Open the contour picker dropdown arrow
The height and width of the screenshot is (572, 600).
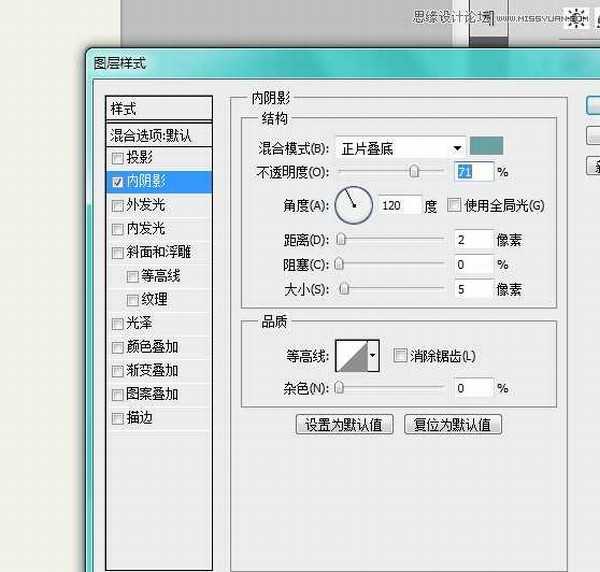374,355
